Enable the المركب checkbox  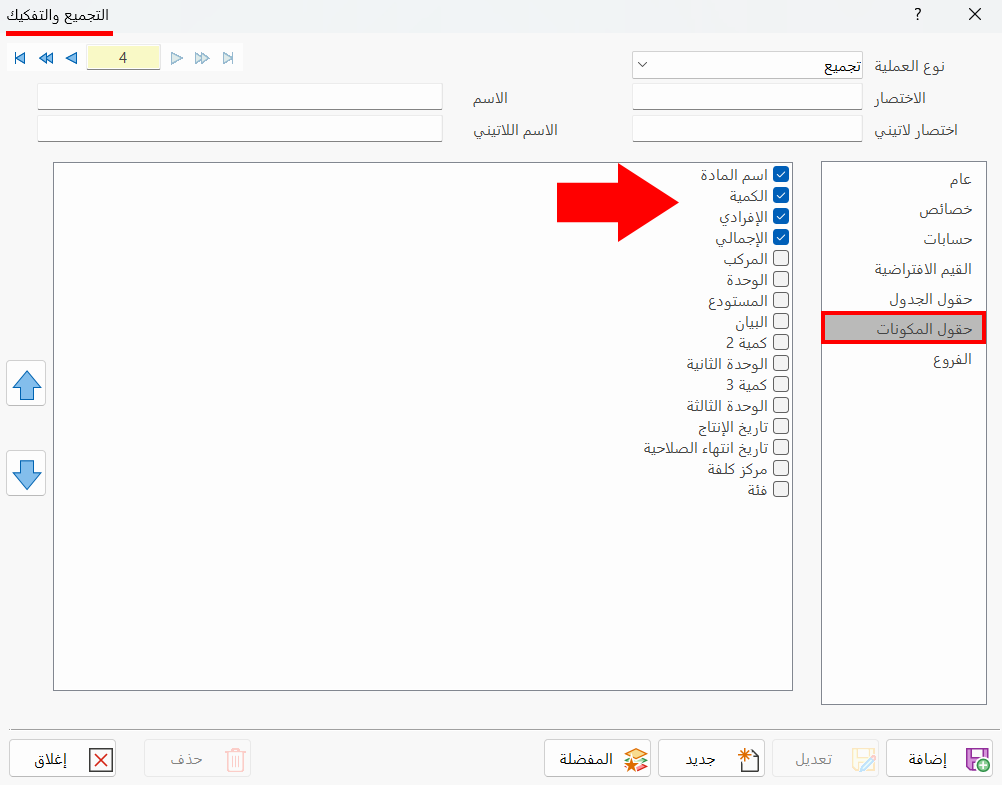[x=781, y=258]
